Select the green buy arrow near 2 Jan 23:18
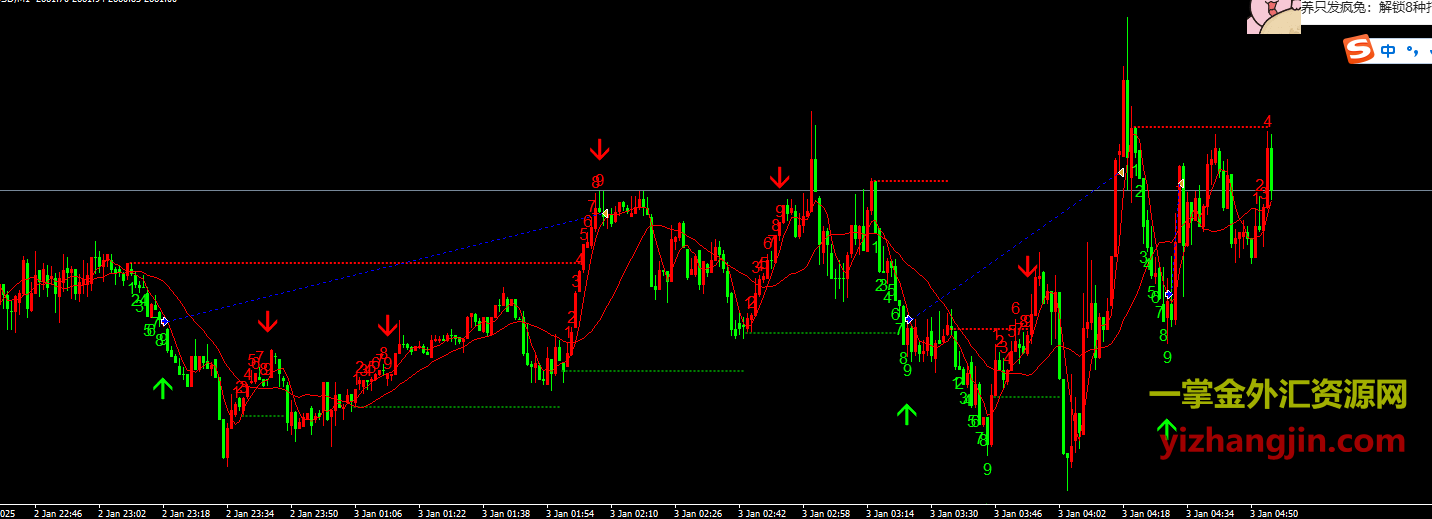 [x=163, y=388]
